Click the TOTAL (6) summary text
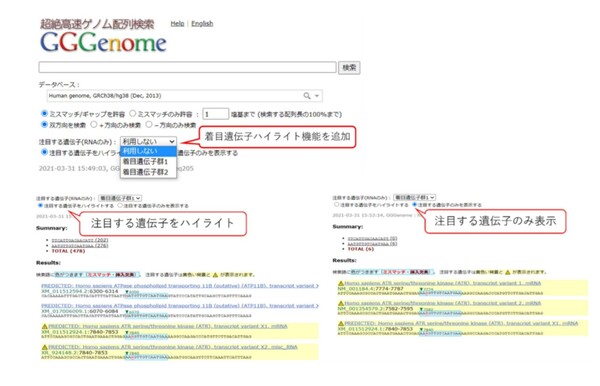Screen dimensions: 600x386 pos(360,249)
